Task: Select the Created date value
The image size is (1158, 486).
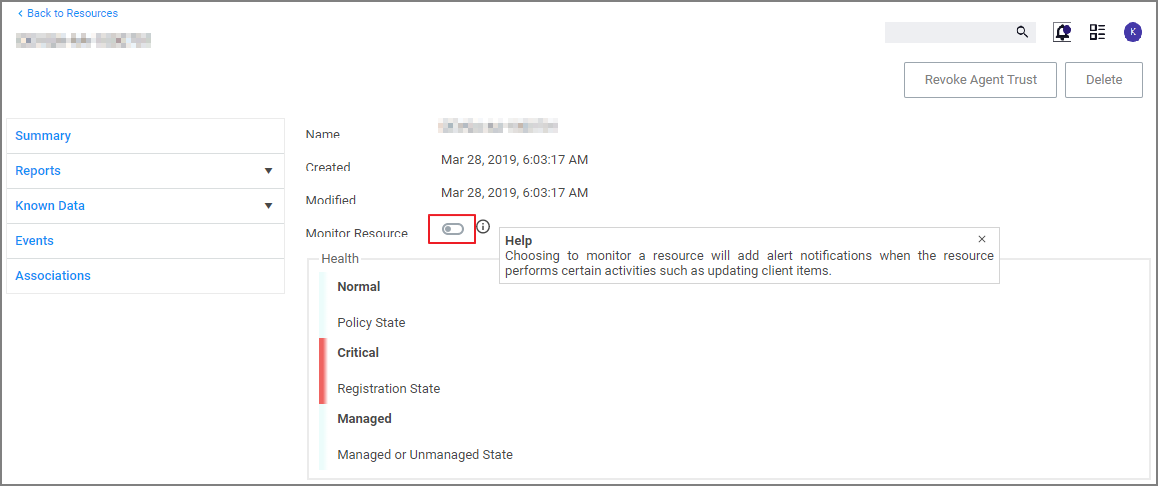Action: click(515, 160)
